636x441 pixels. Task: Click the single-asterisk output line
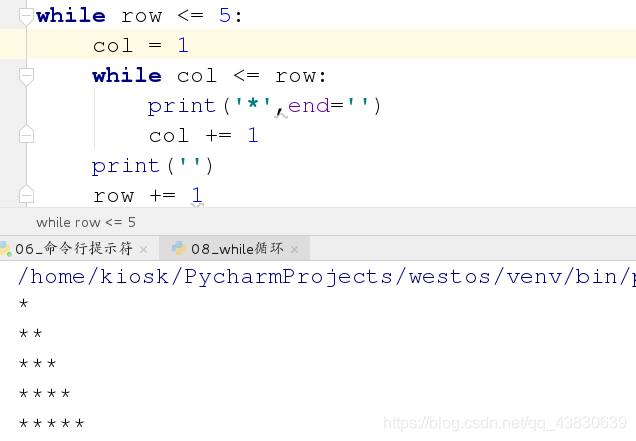[24, 303]
